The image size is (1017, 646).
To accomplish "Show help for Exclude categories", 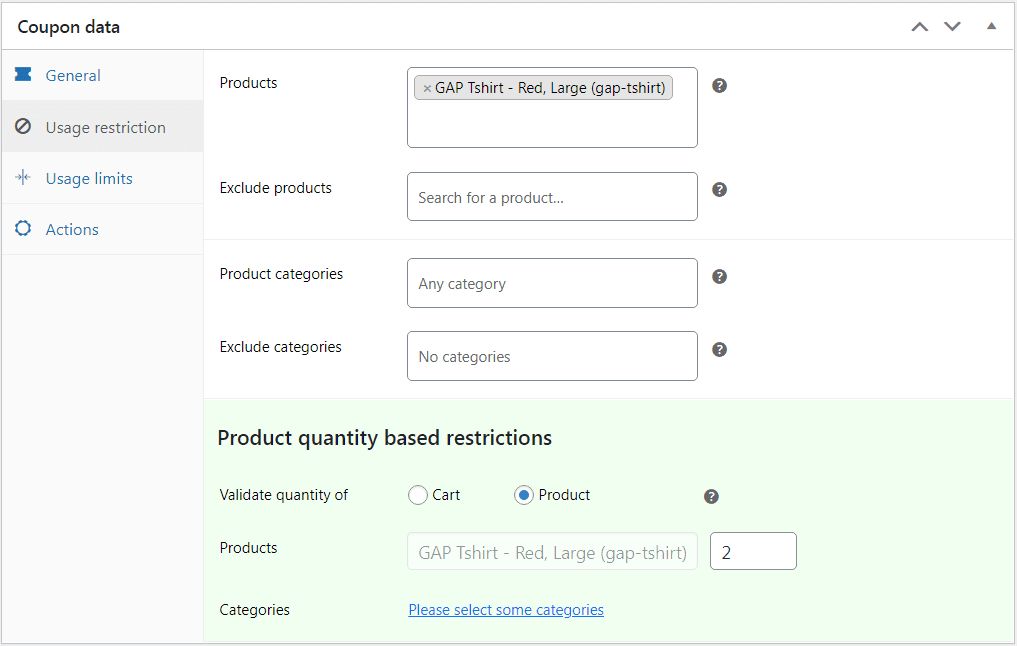I will 719,350.
